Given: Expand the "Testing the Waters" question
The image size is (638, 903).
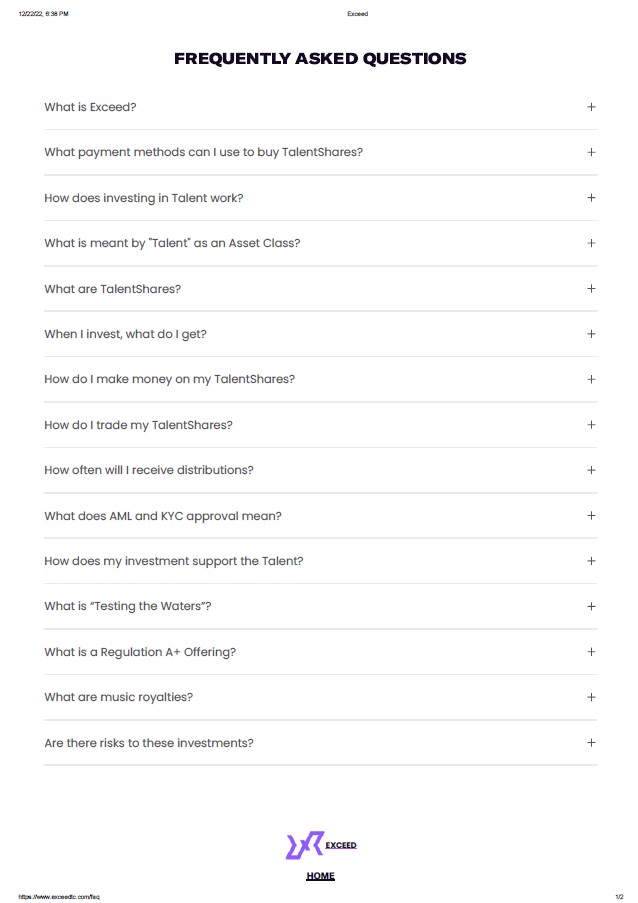Looking at the screenshot, I should pyautogui.click(x=127, y=607).
